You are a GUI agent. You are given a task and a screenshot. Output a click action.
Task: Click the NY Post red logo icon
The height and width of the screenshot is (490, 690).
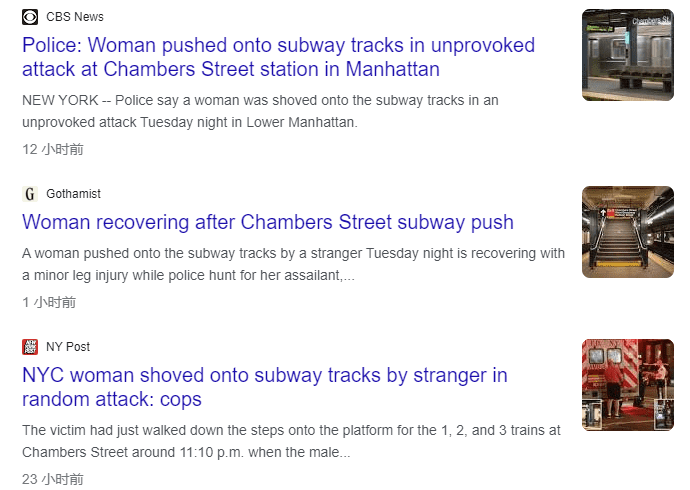click(x=30, y=347)
